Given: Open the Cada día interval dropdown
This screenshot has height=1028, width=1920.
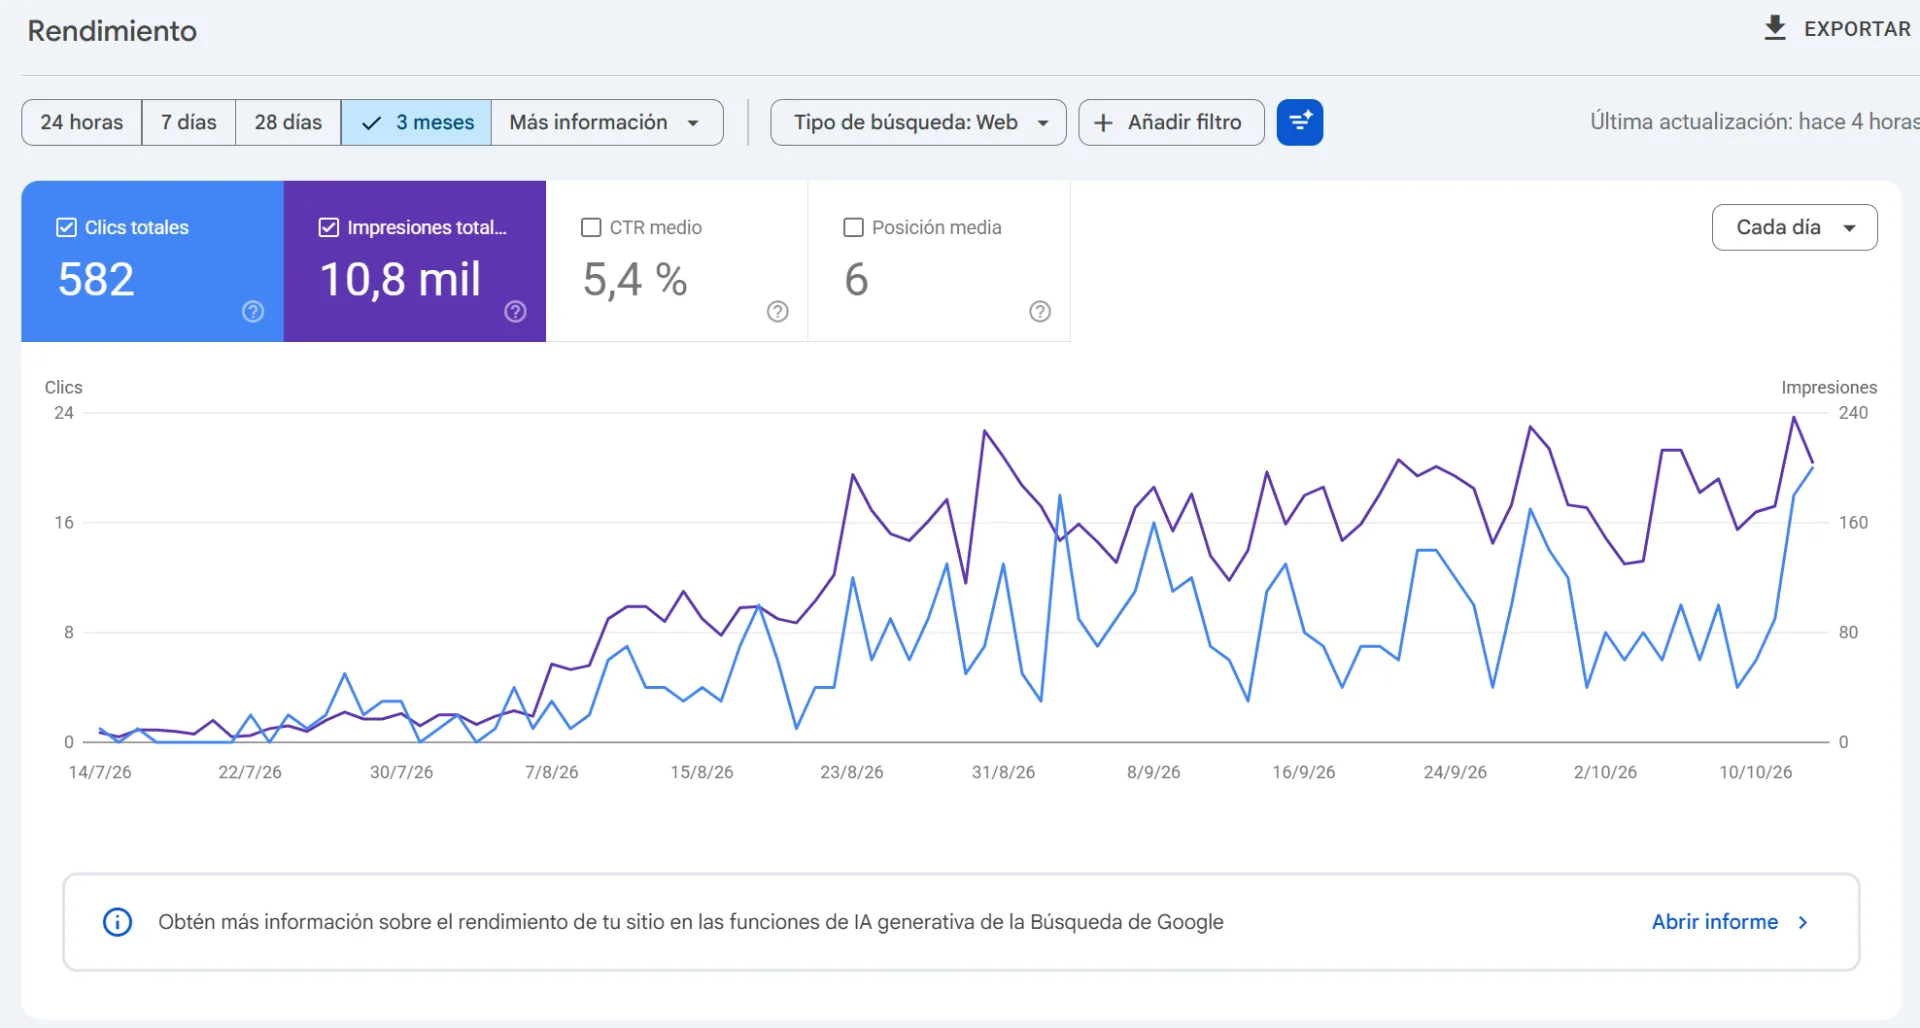Looking at the screenshot, I should click(1794, 227).
